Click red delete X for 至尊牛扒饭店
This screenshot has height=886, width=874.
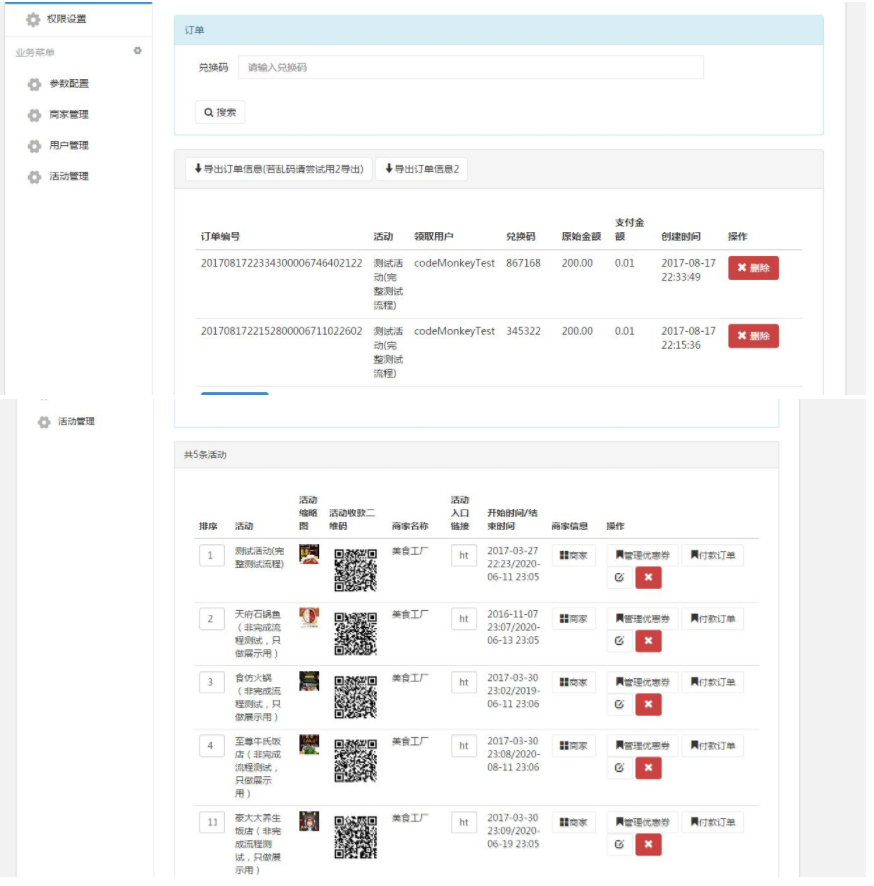648,768
